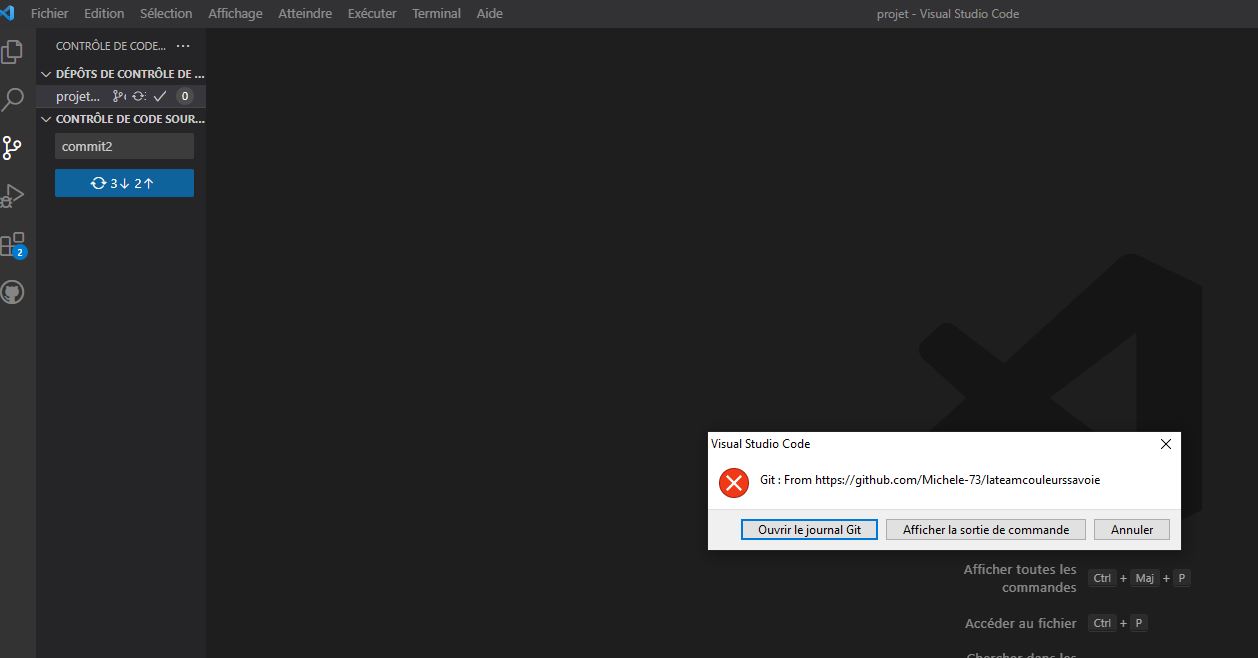Image resolution: width=1258 pixels, height=658 pixels.
Task: Open the source control panel more actions menu
Action: click(x=183, y=46)
